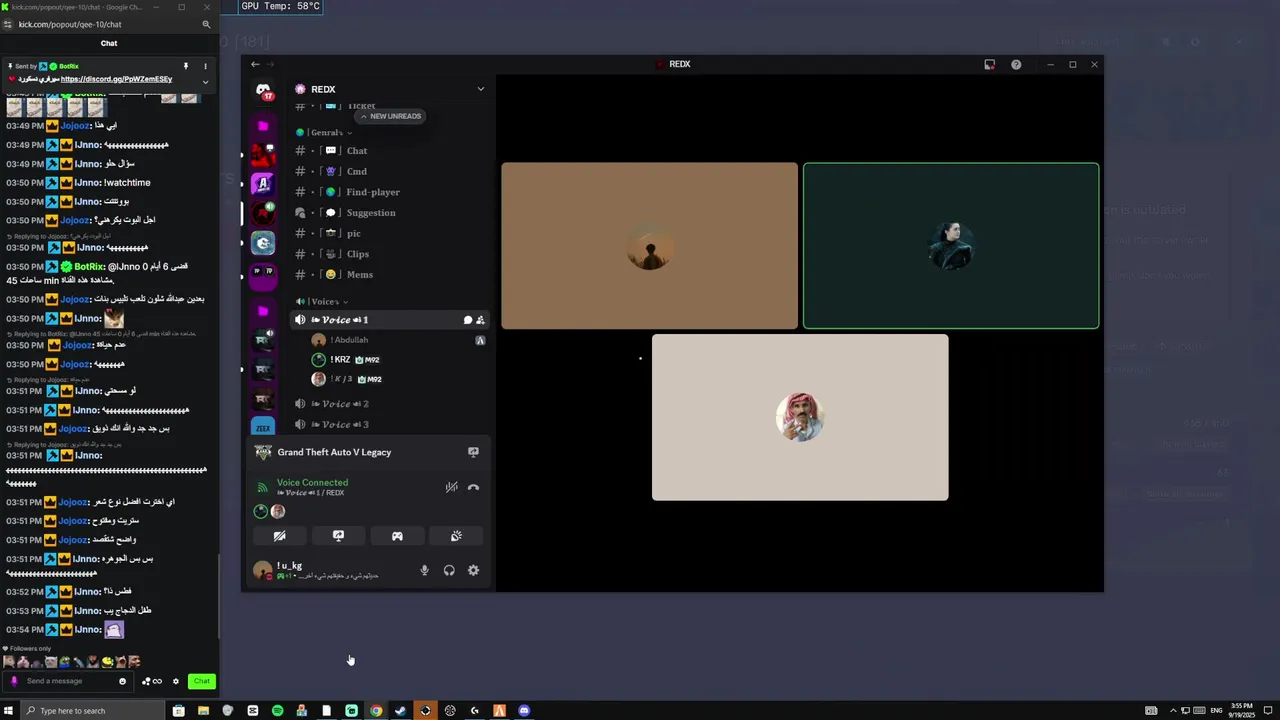Screen dimensions: 1280x720
Task: Create invite for Voice 1 channel
Action: coord(480,320)
